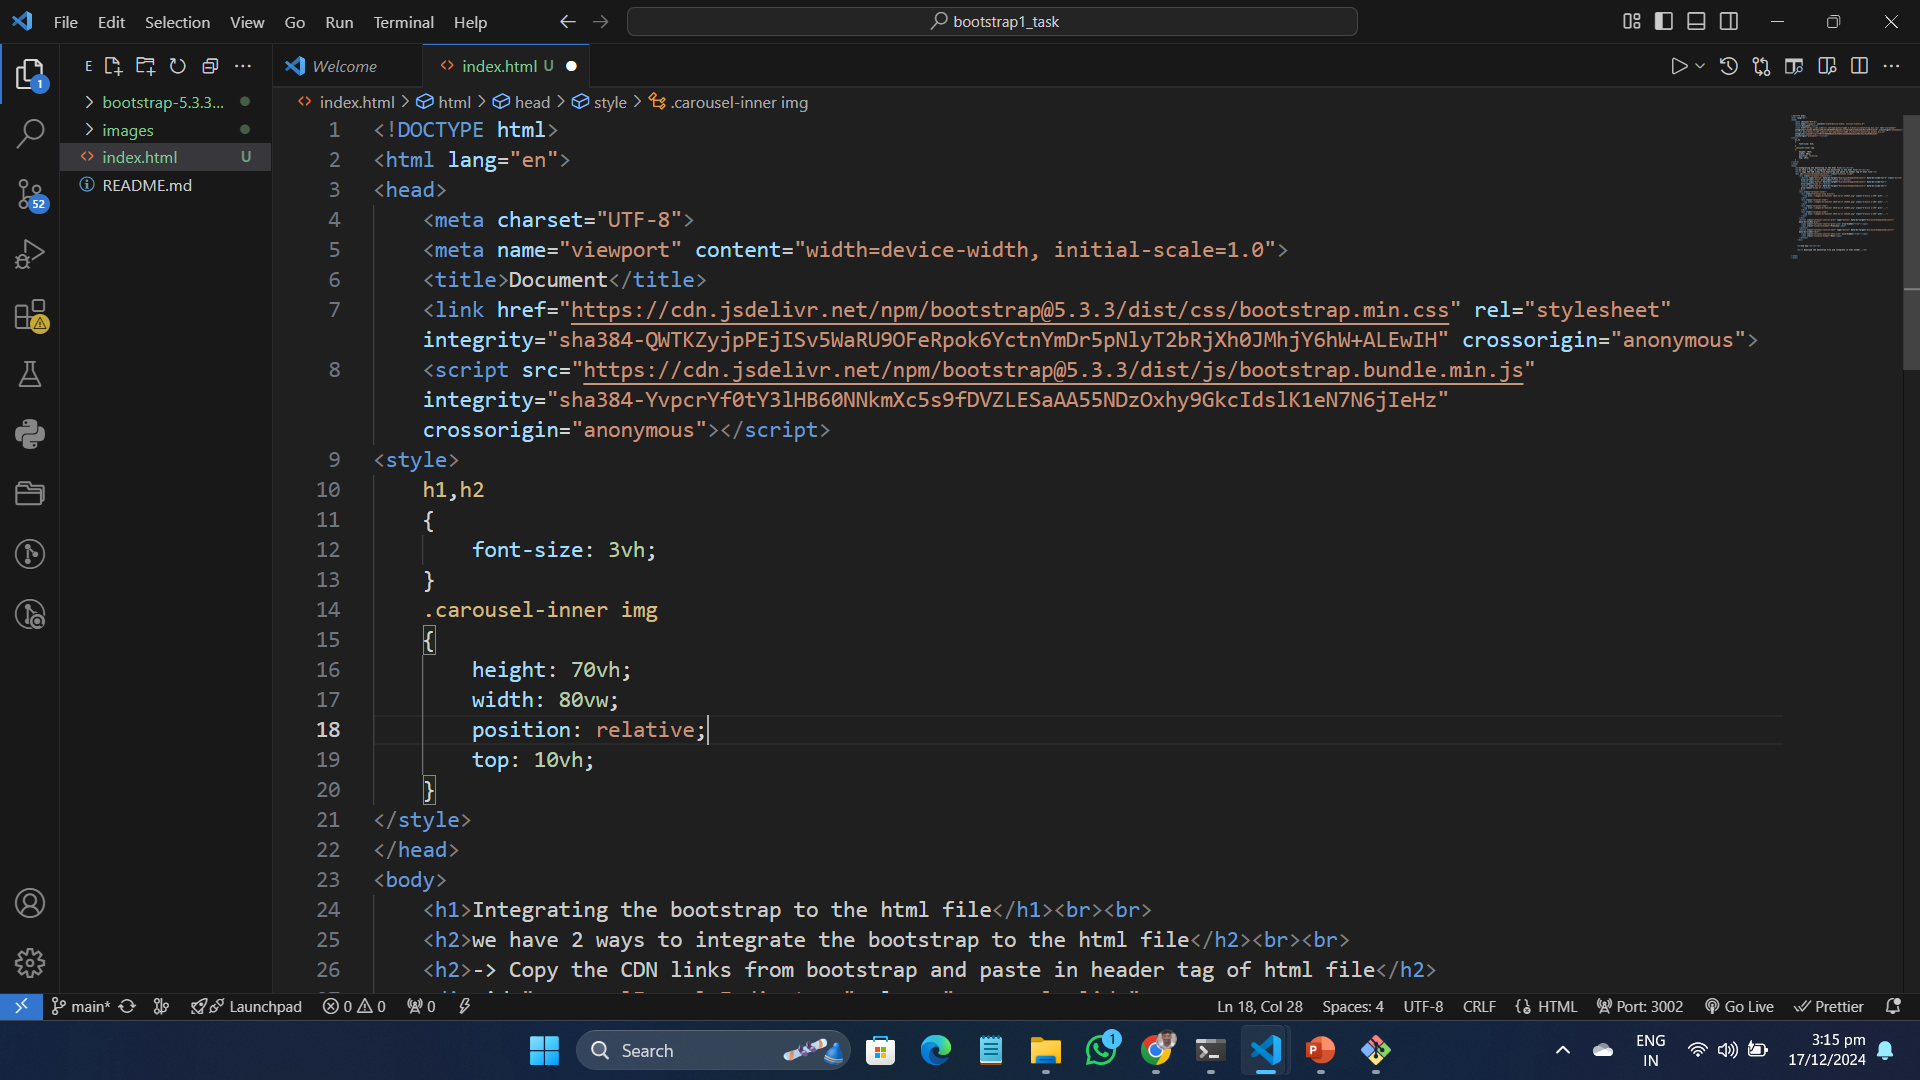1920x1080 pixels.
Task: Toggle the secondary side bar layout
Action: pyautogui.click(x=1729, y=21)
